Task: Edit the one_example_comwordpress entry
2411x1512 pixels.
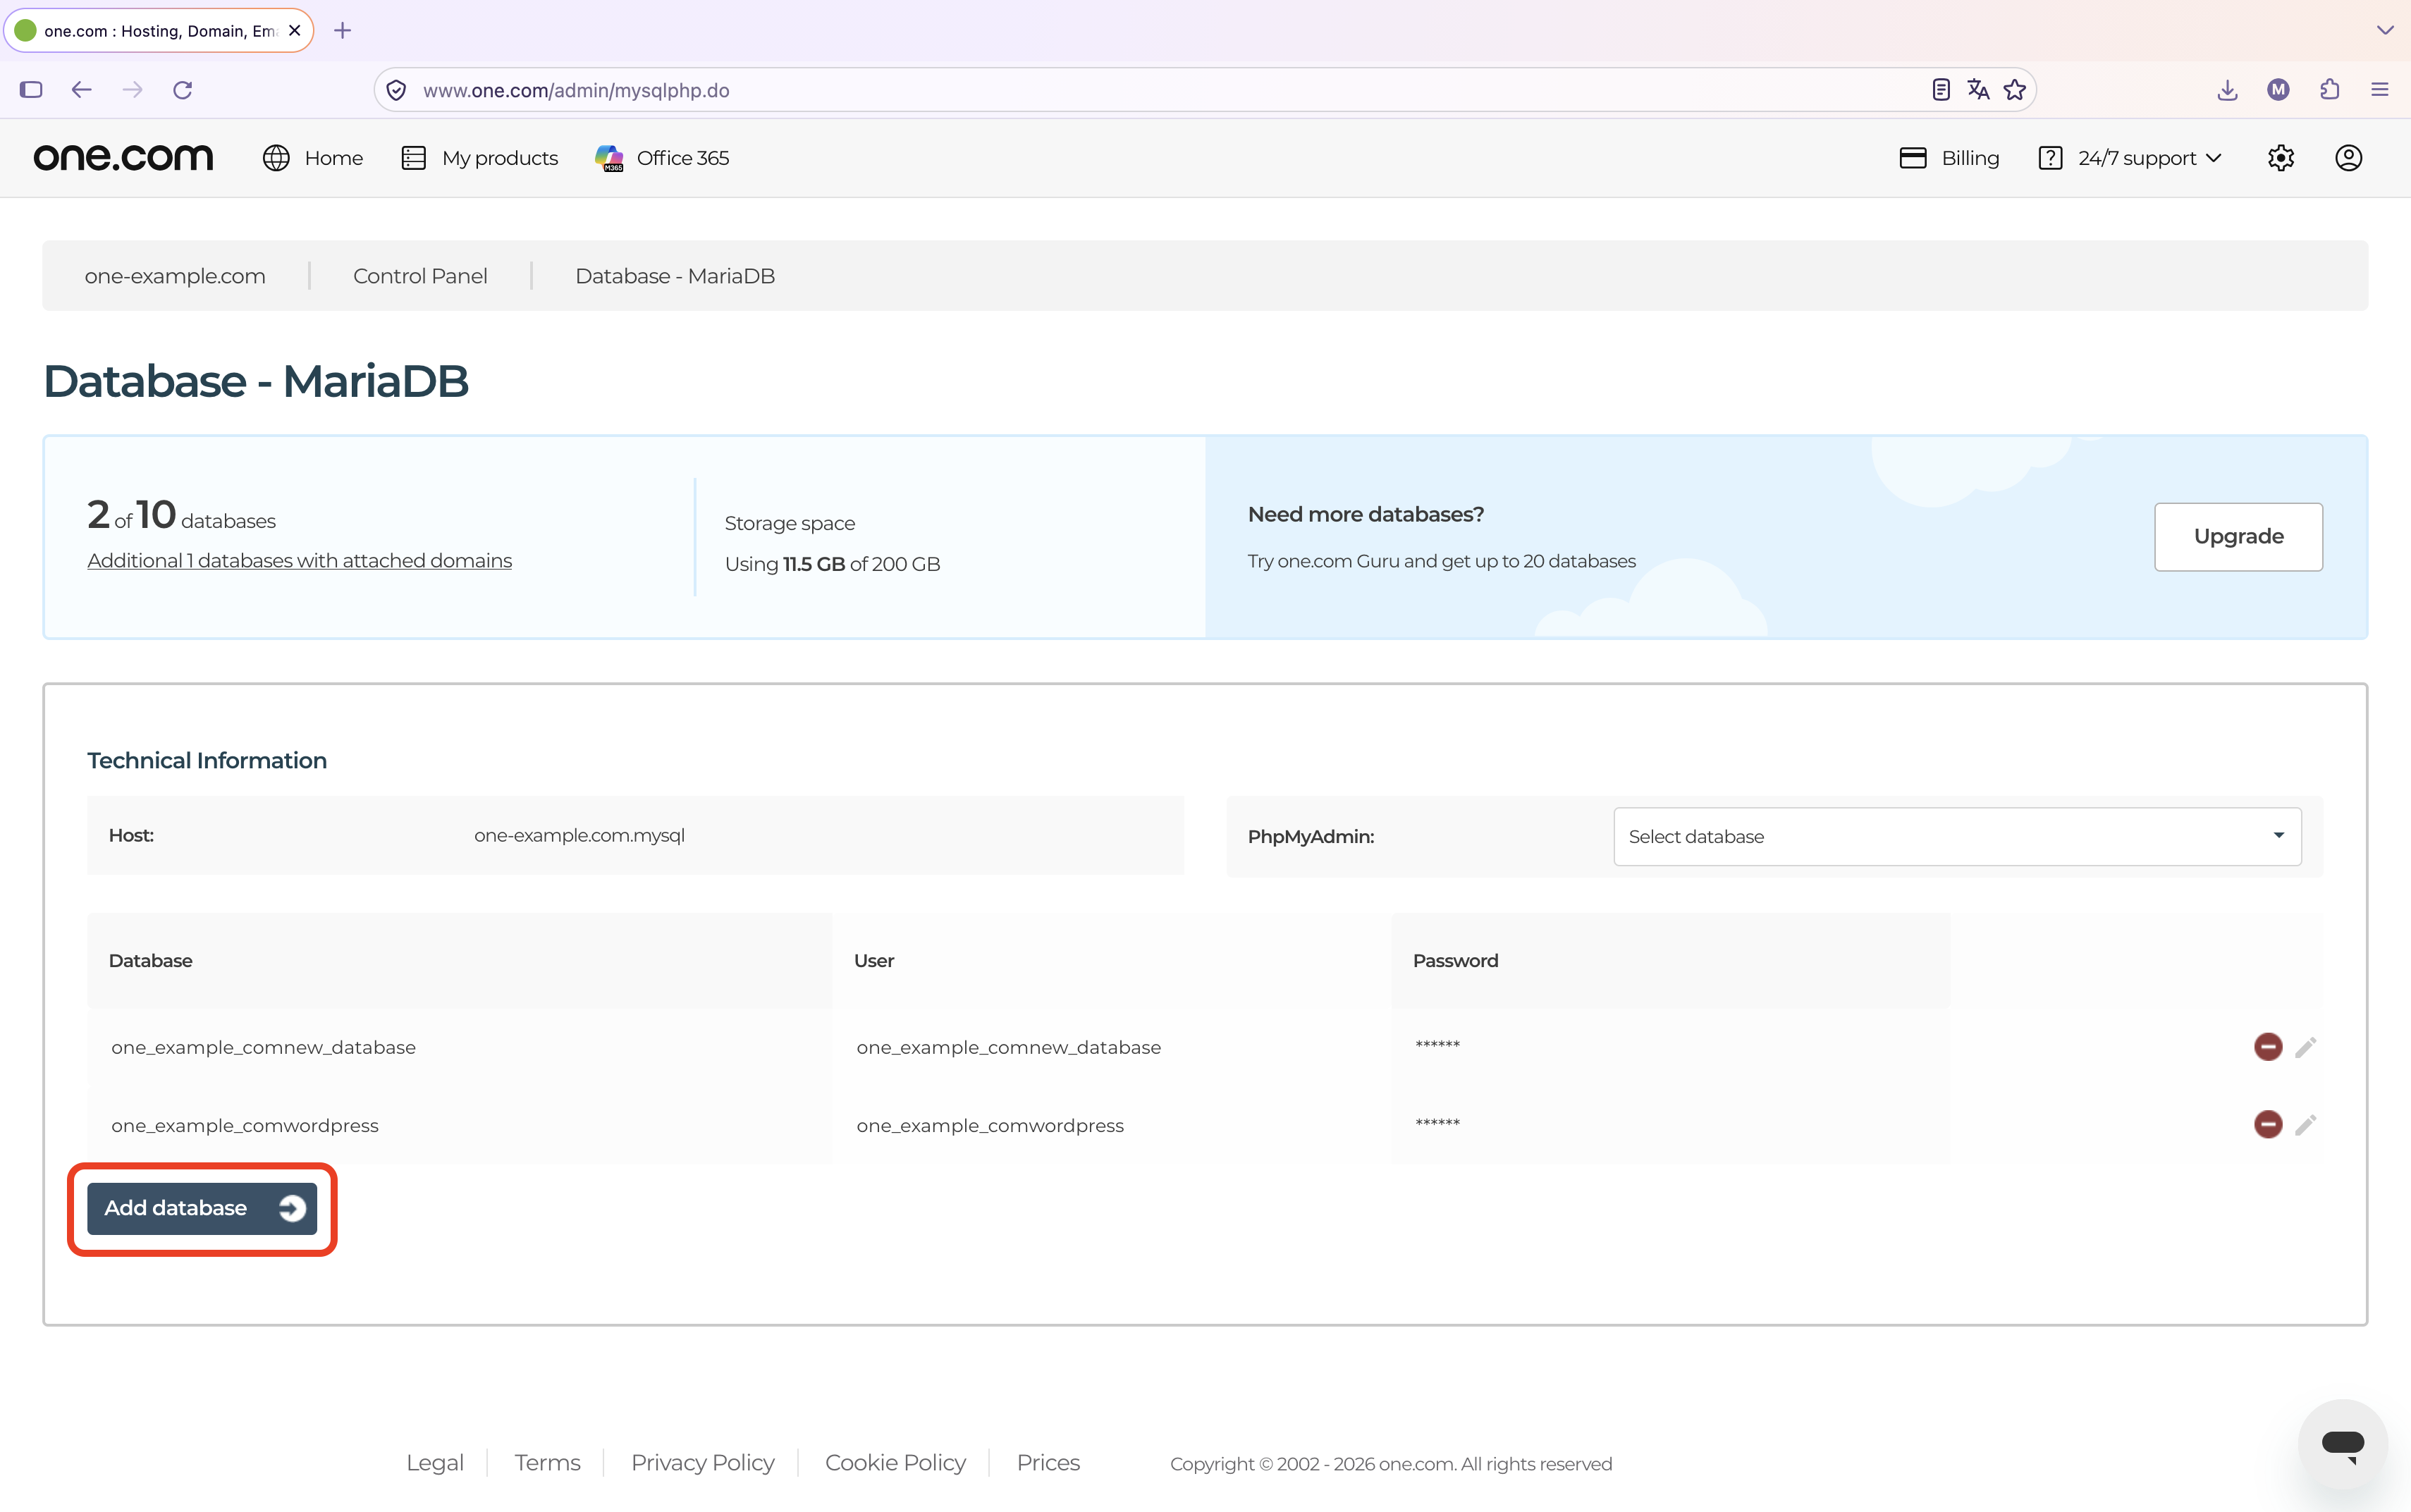Action: 2305,1125
